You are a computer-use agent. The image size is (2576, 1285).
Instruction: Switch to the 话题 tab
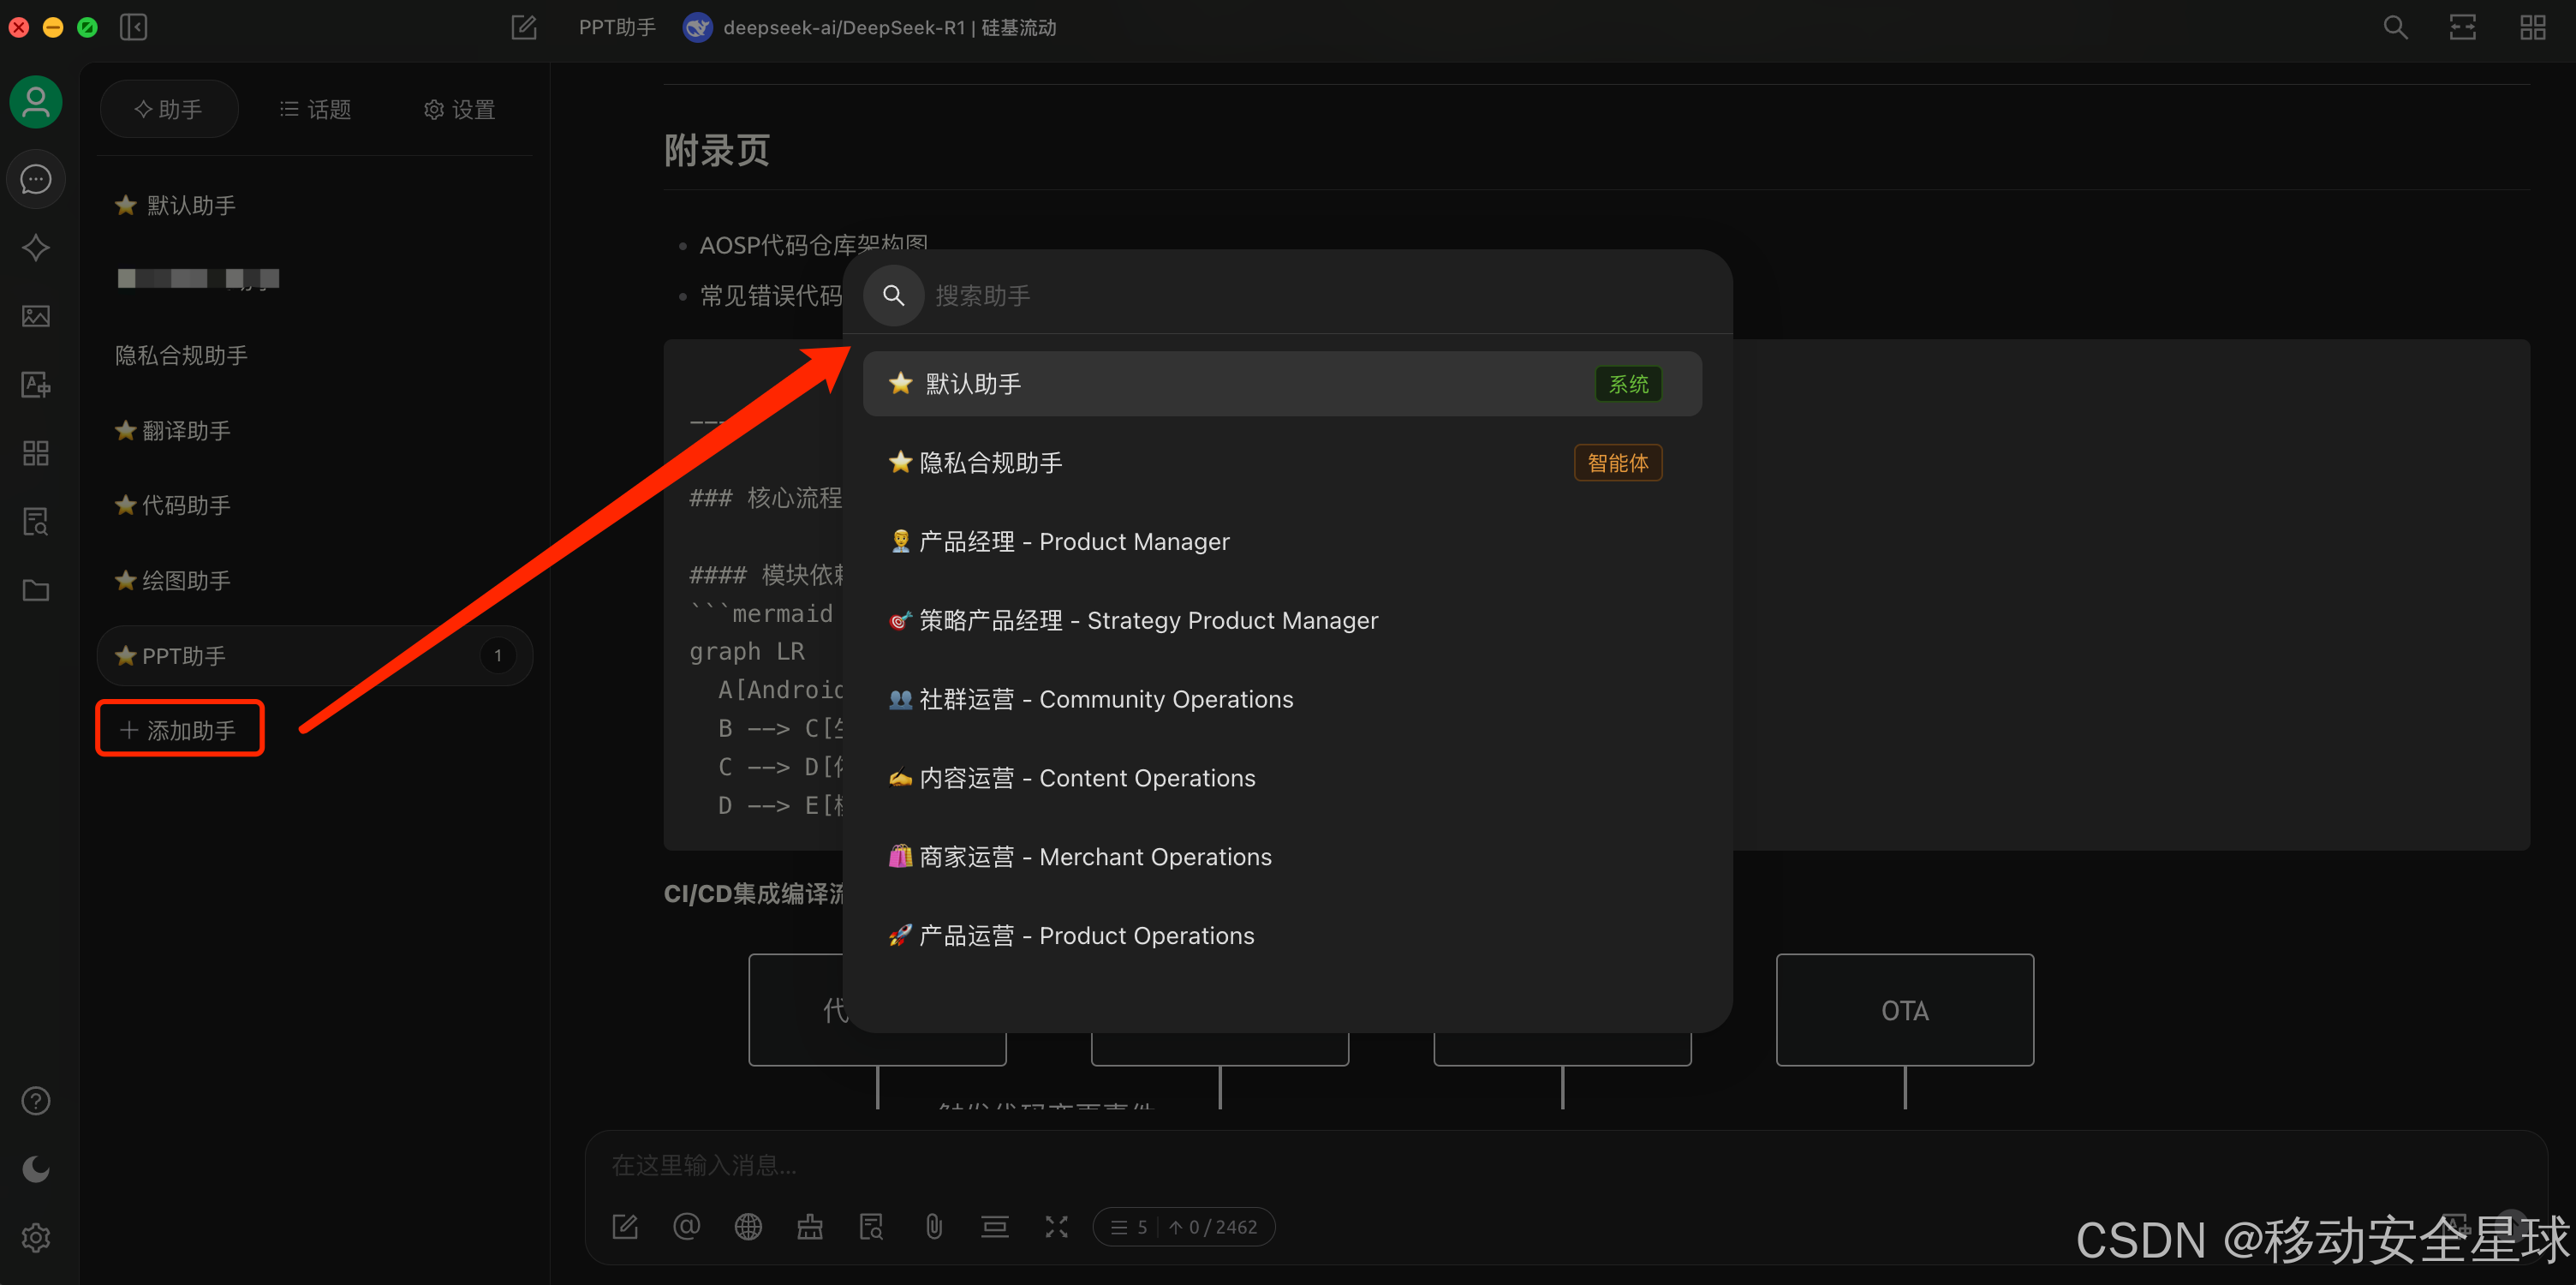(315, 109)
